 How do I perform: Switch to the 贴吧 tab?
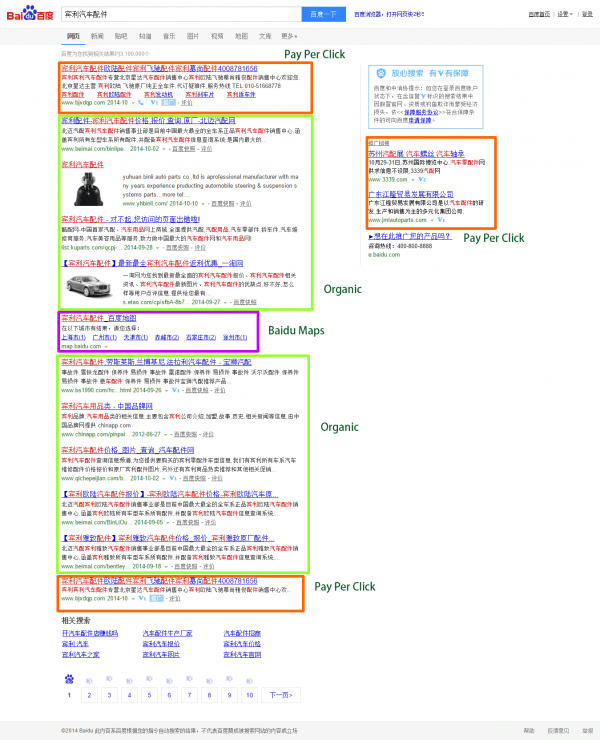pyautogui.click(x=121, y=36)
